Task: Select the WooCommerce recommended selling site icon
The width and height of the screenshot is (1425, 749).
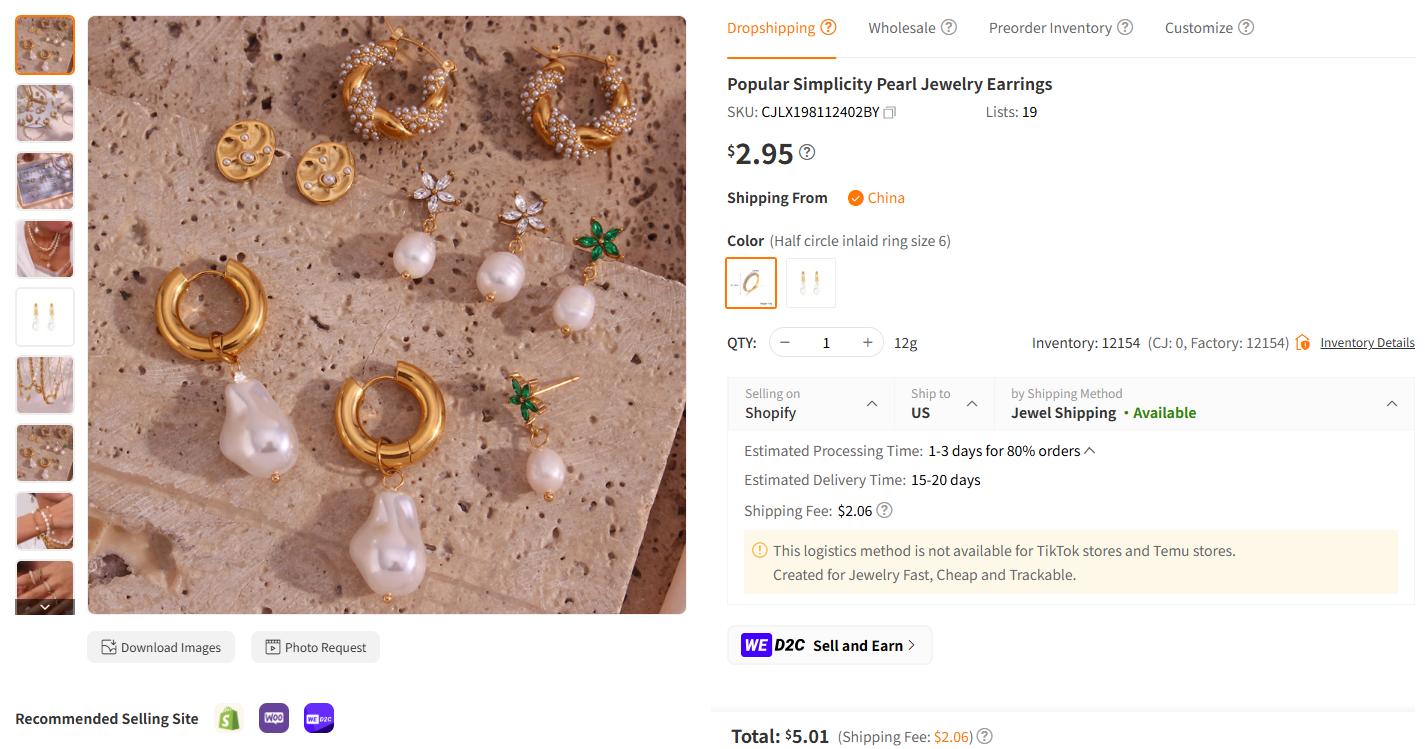Action: 273,718
